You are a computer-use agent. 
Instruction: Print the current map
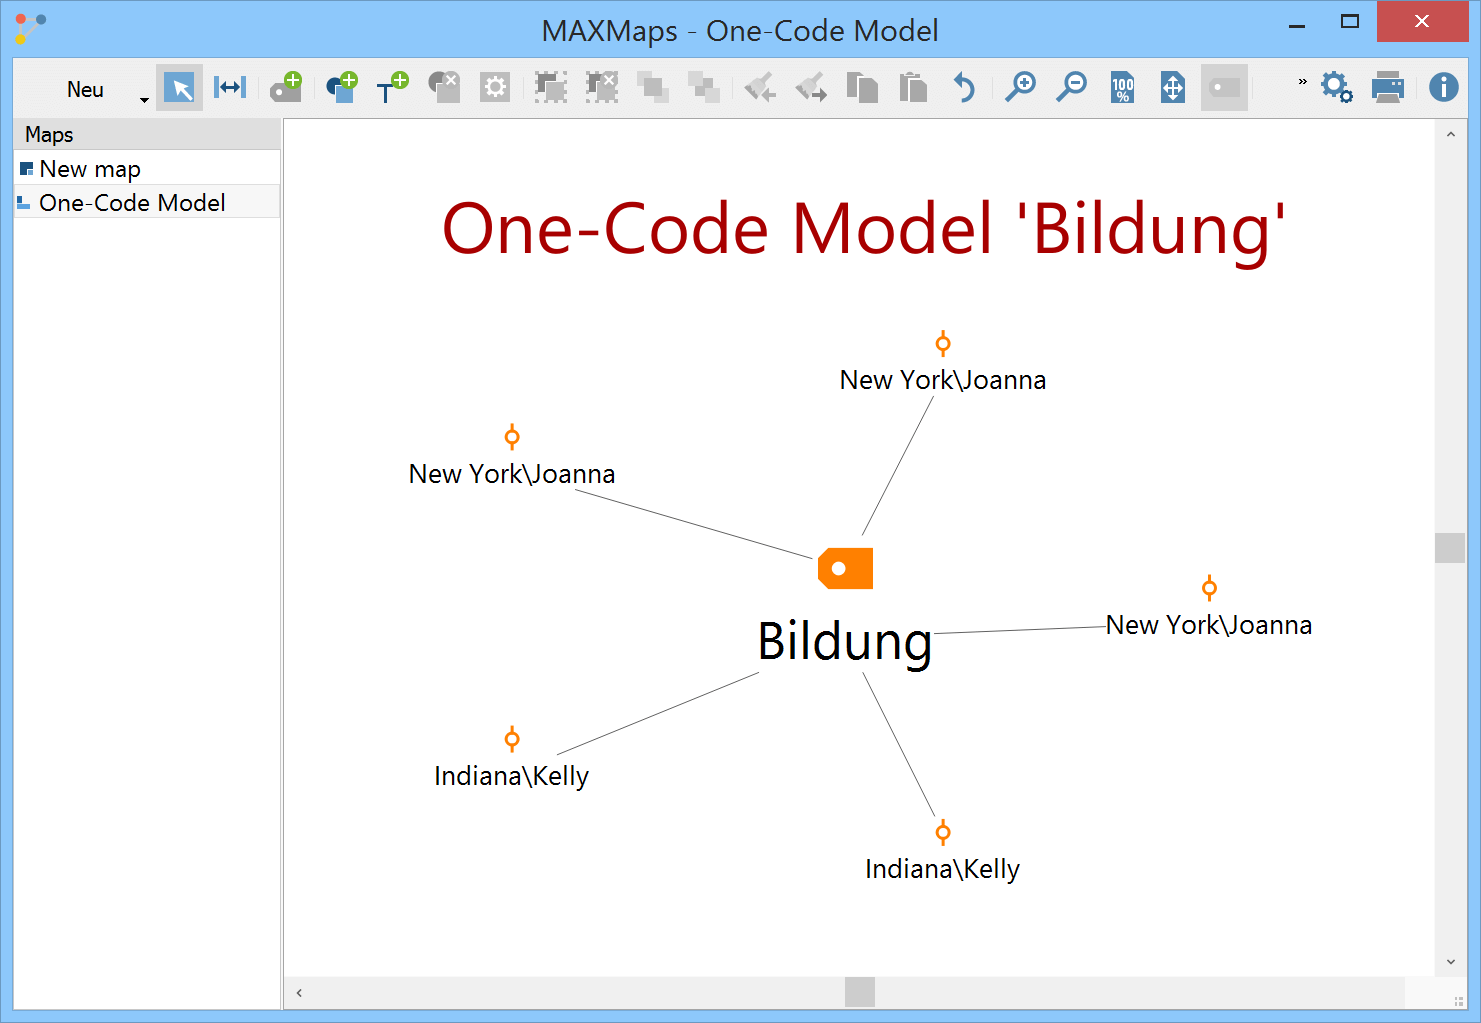coord(1388,88)
